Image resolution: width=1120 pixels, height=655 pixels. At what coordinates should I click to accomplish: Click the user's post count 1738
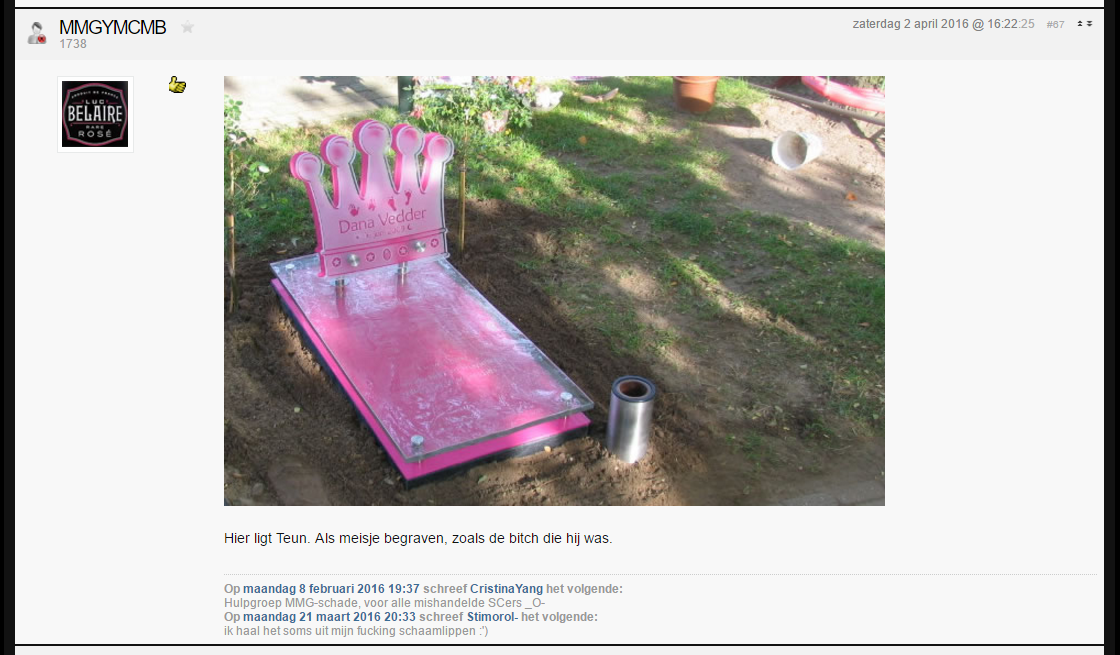73,44
